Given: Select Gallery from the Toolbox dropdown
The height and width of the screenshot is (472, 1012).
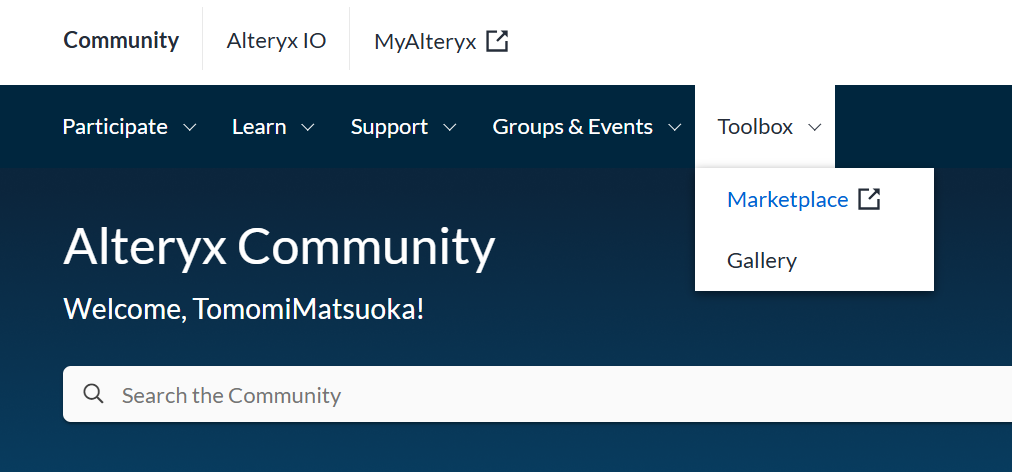Looking at the screenshot, I should coord(762,261).
